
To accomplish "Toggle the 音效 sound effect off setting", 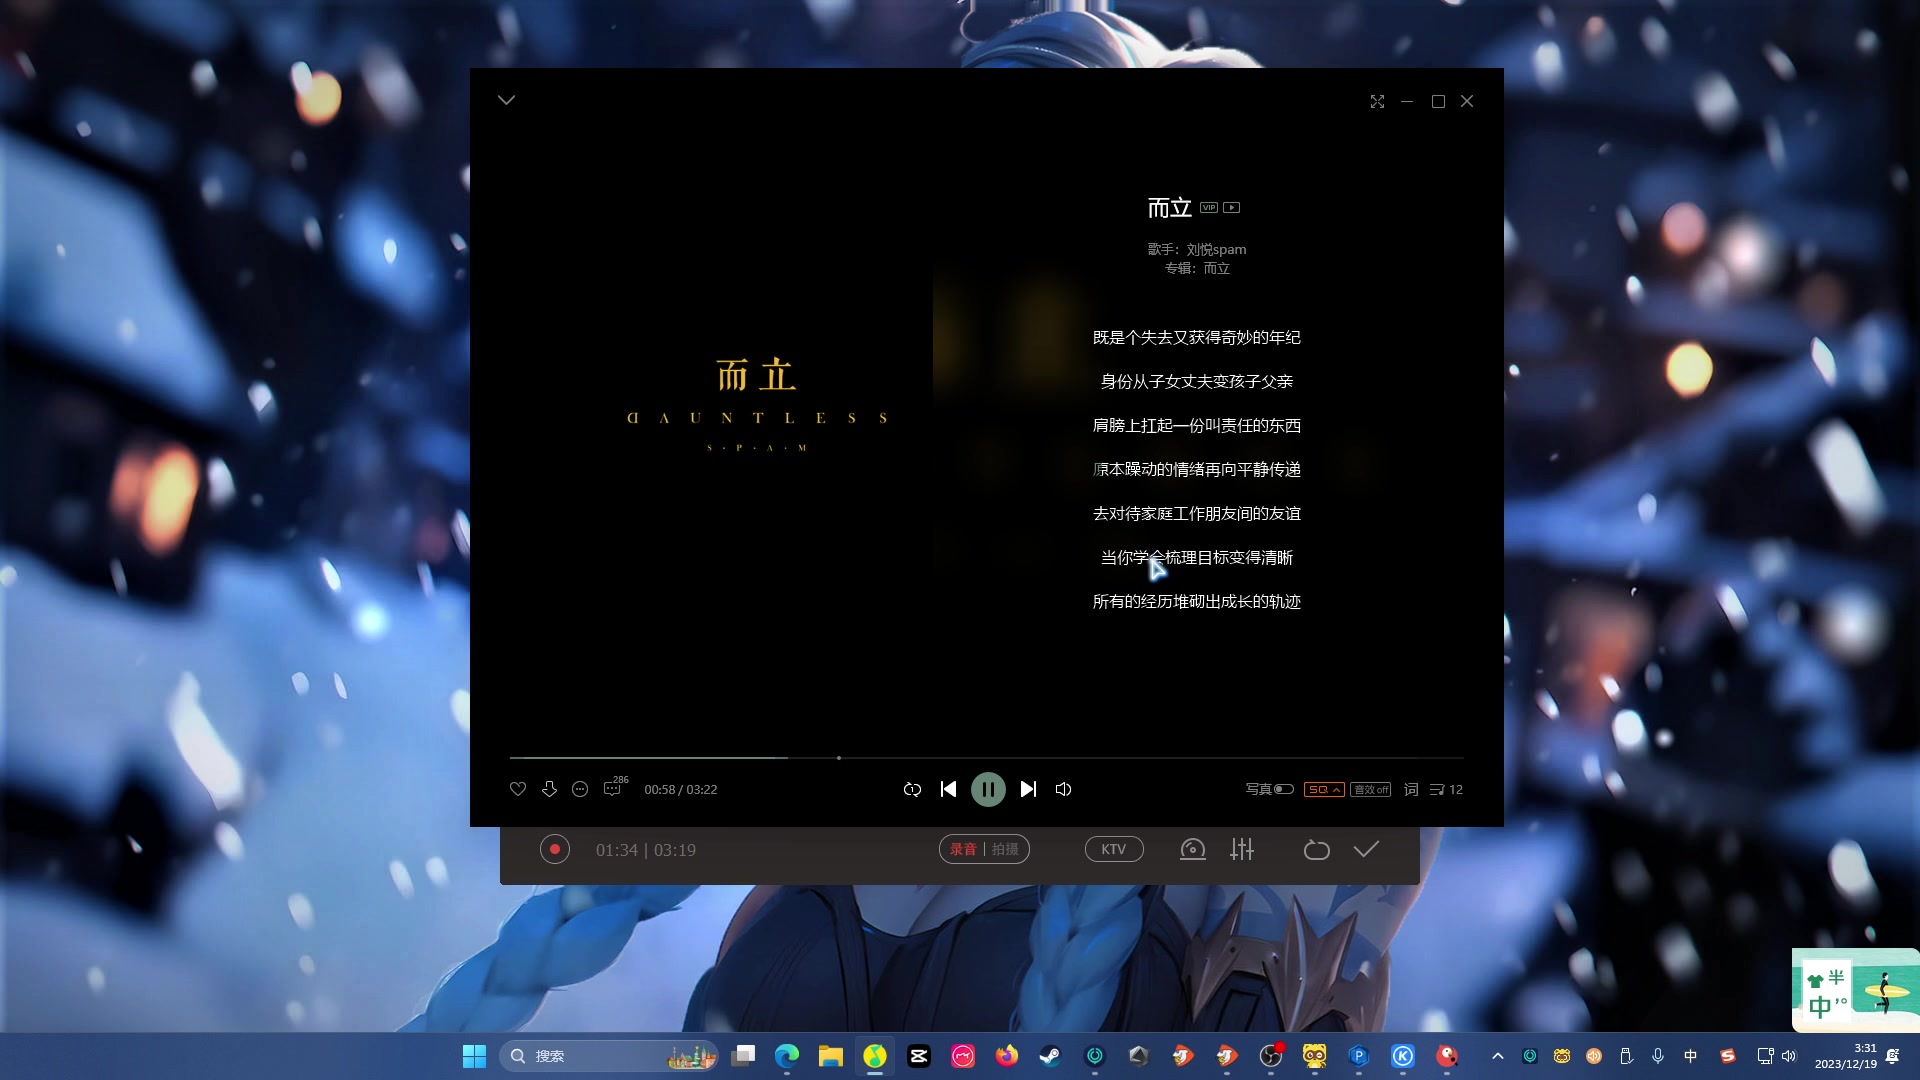I will [x=1370, y=789].
